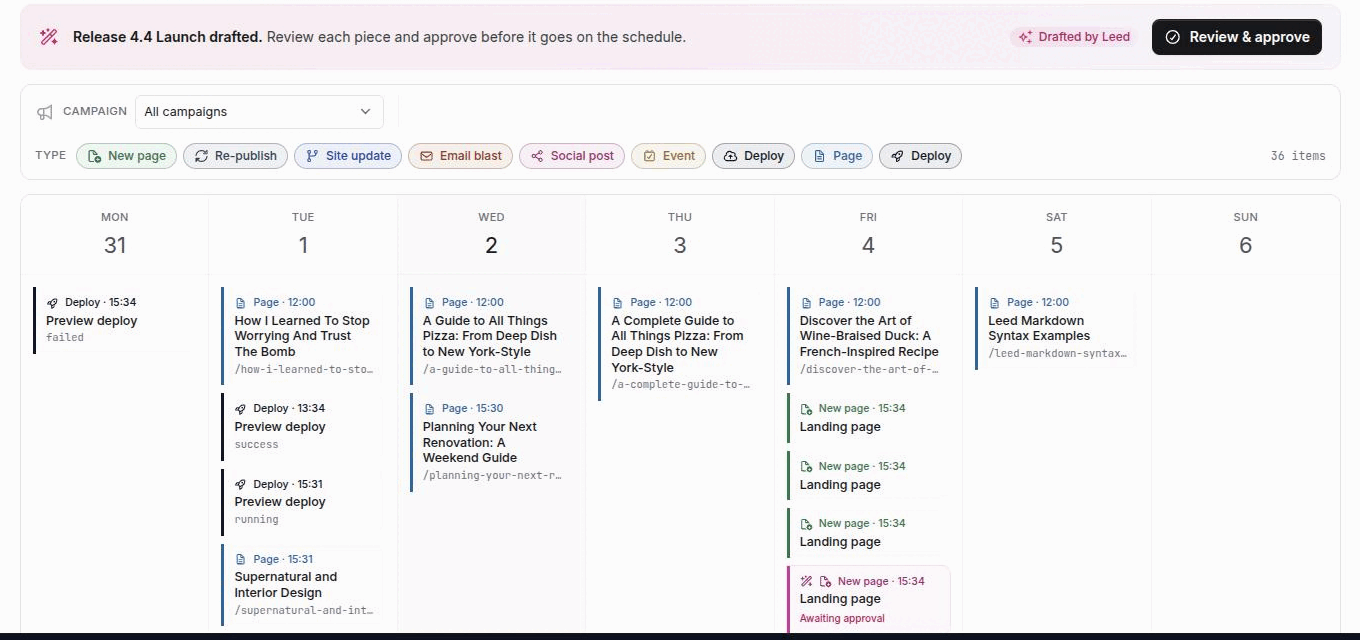This screenshot has width=1360, height=640.
Task: Open the failed Preview deploy on Monday
Action: click(114, 320)
